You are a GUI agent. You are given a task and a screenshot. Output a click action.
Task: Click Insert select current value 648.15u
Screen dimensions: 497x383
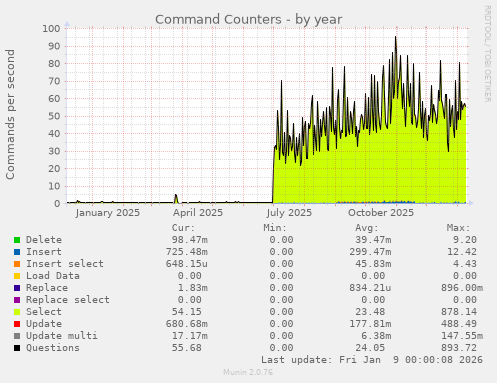pos(187,264)
